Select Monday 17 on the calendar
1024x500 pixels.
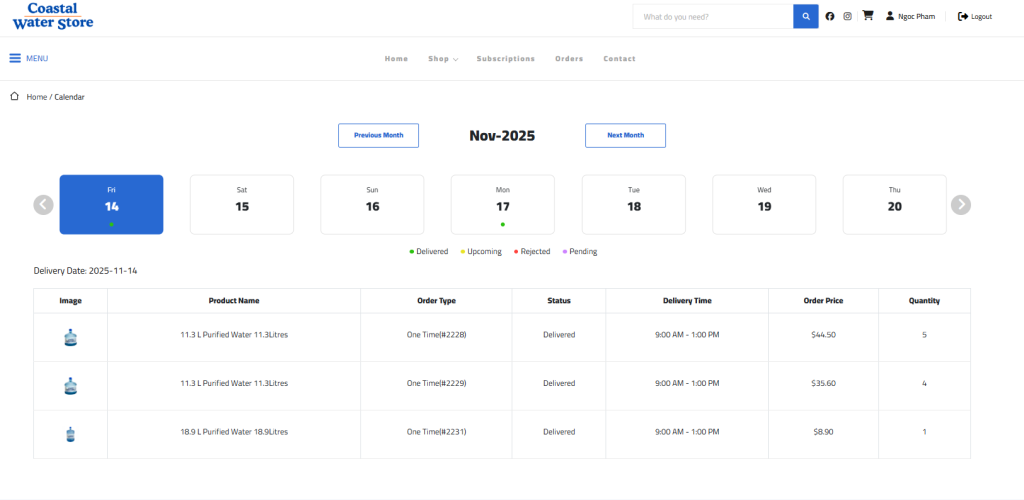pyautogui.click(x=503, y=205)
